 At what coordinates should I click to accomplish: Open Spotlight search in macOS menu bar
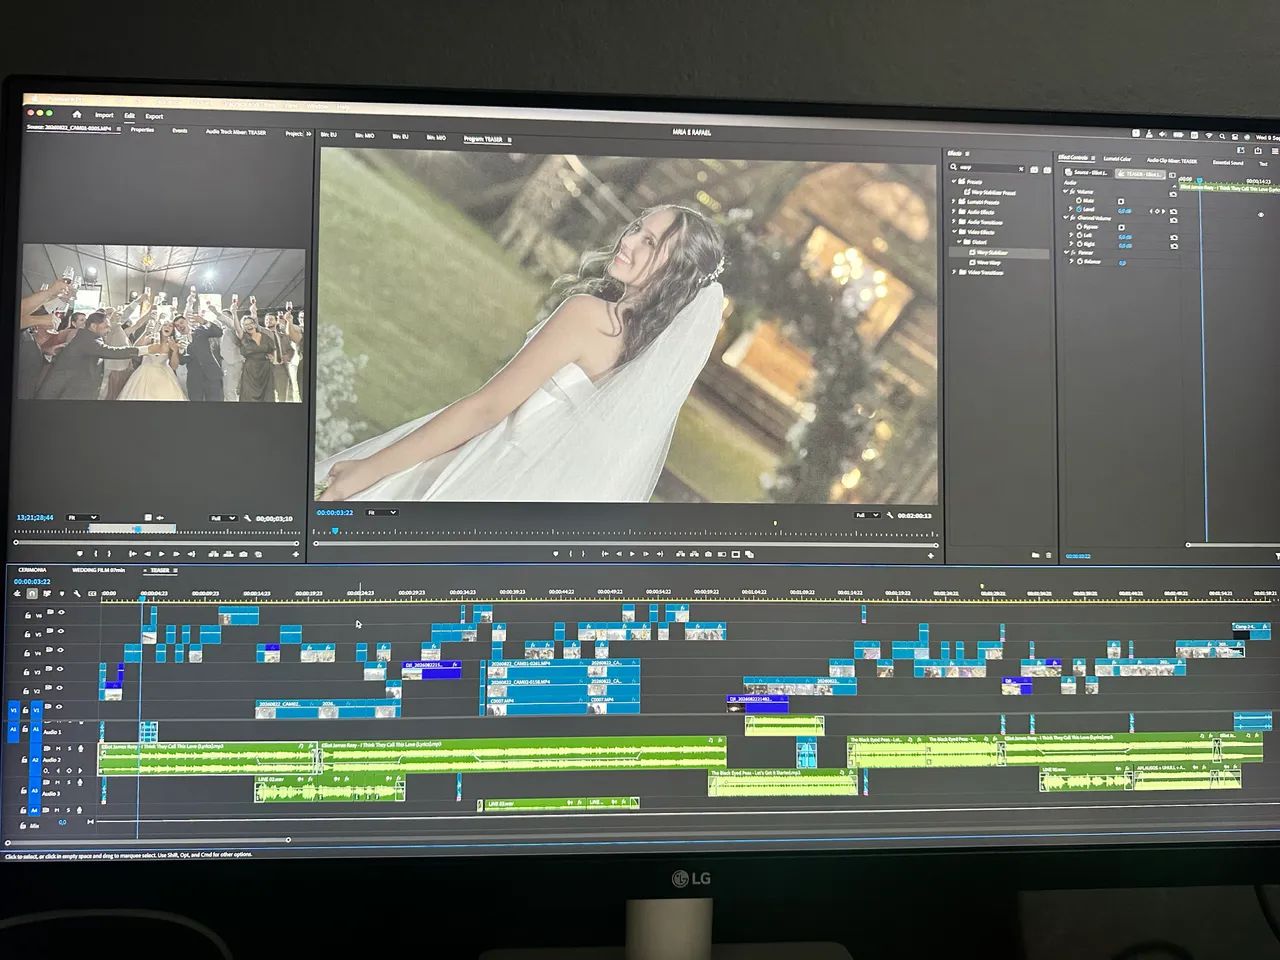point(1222,136)
